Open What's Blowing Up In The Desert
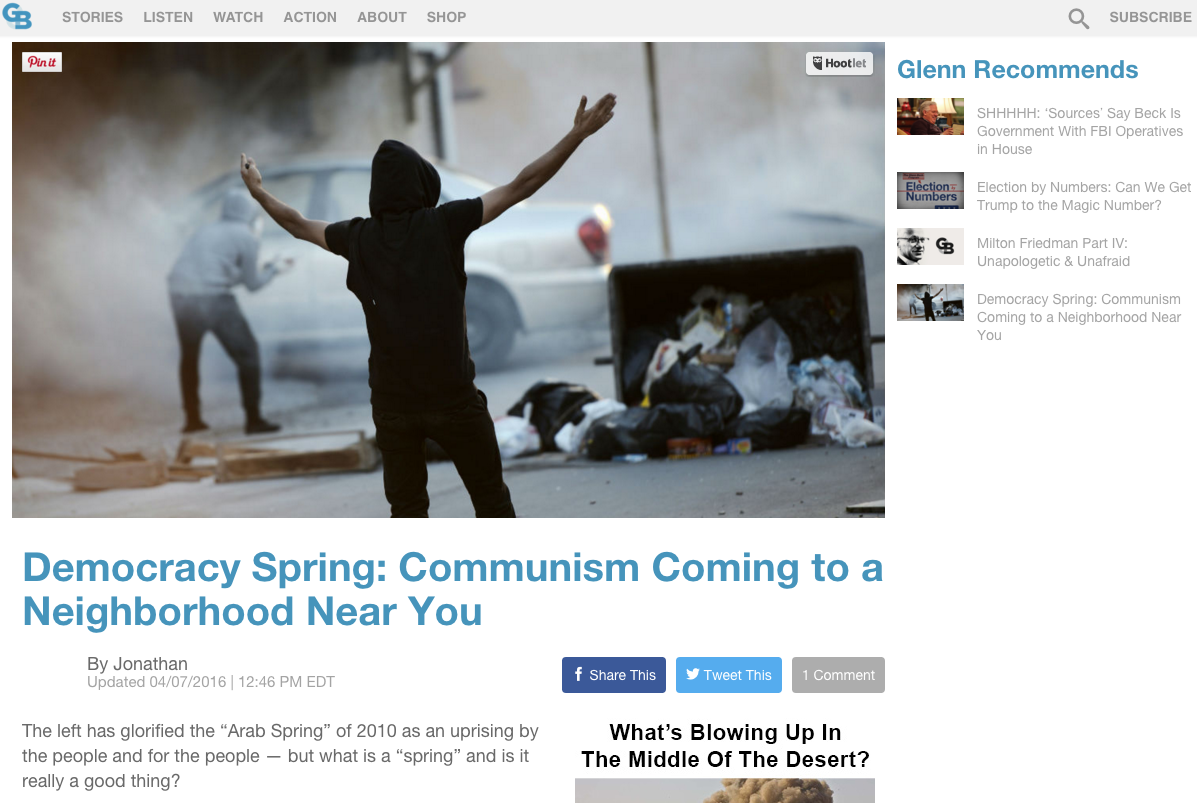 point(725,746)
